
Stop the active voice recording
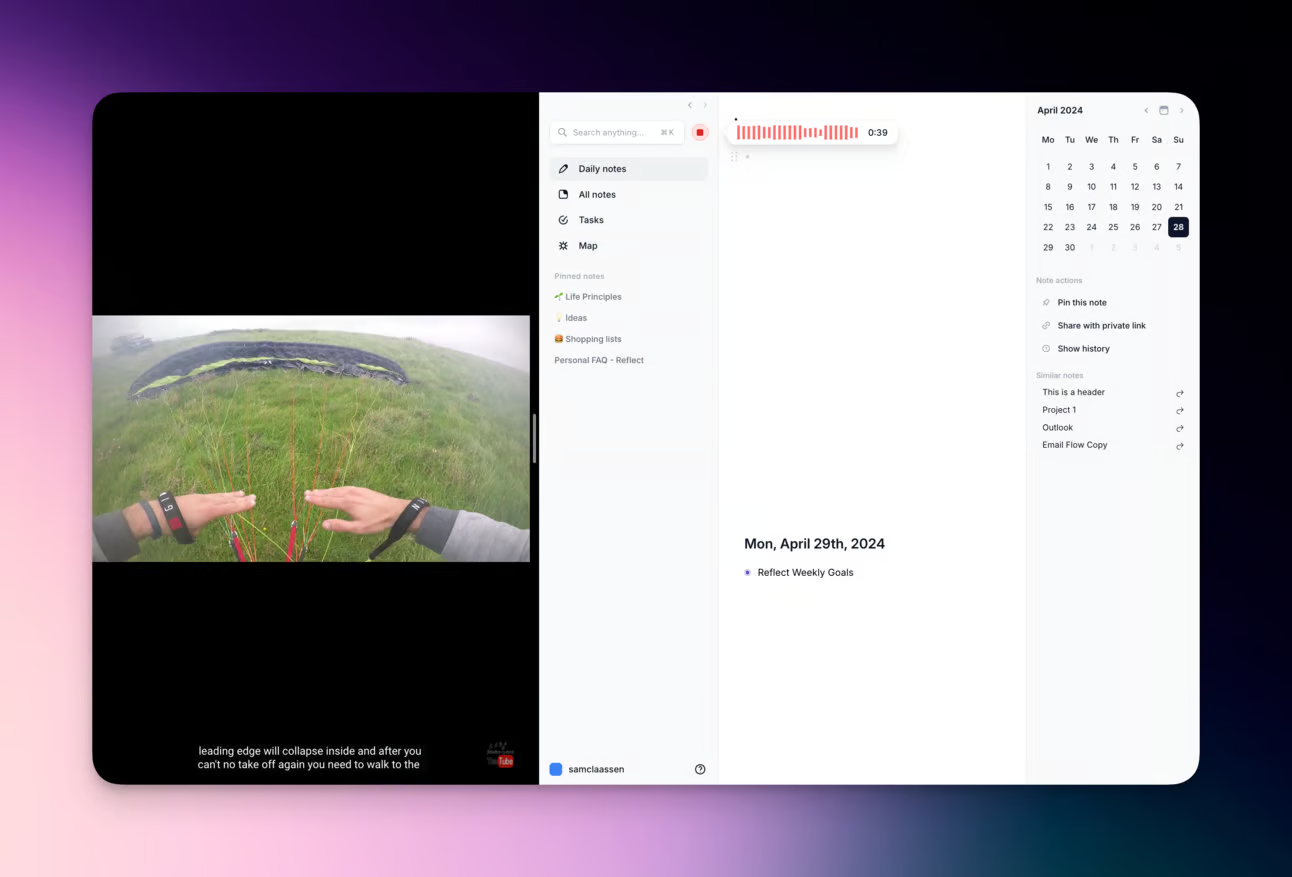coord(699,131)
